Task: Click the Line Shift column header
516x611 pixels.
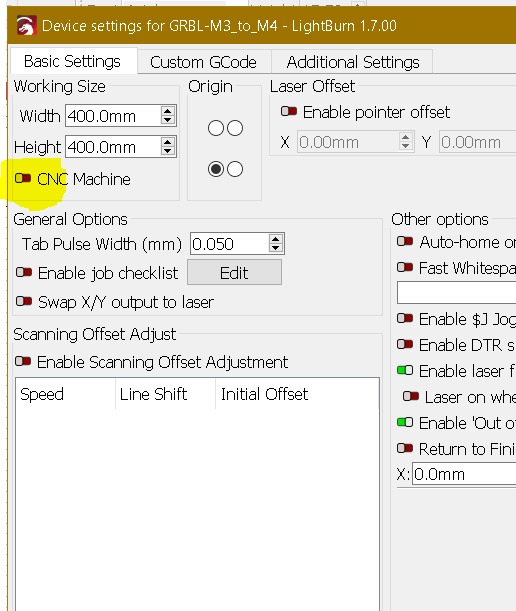Action: click(165, 394)
